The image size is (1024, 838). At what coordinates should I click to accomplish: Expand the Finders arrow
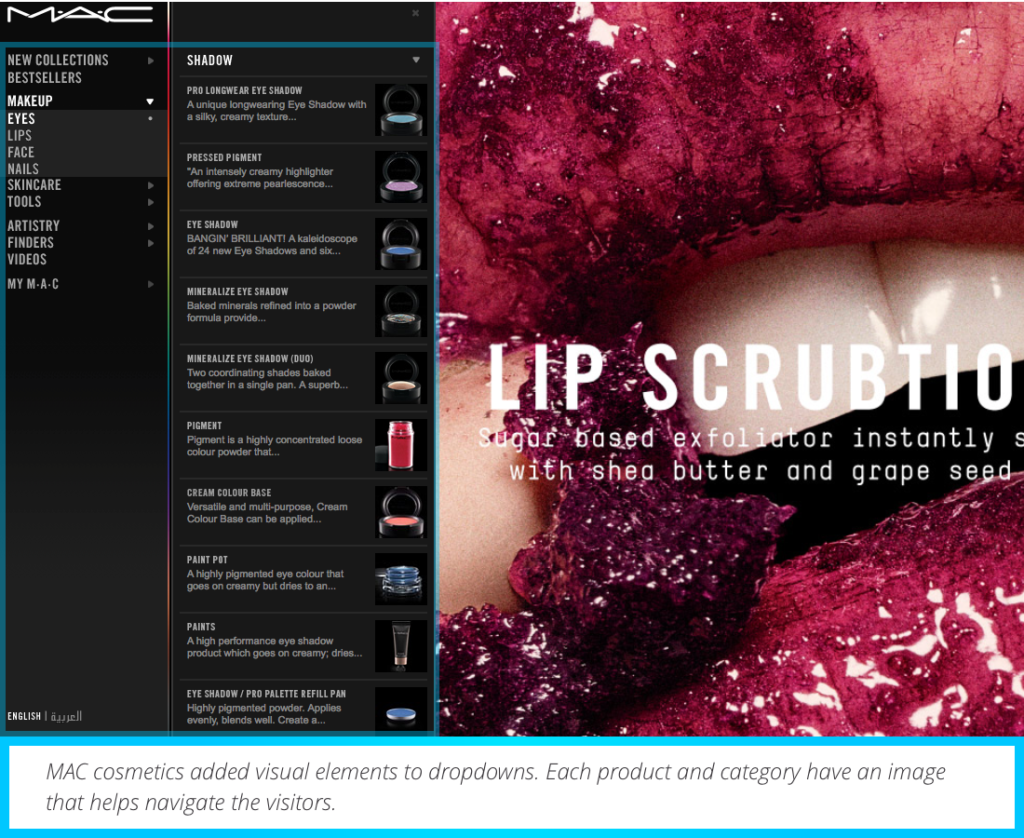[151, 243]
